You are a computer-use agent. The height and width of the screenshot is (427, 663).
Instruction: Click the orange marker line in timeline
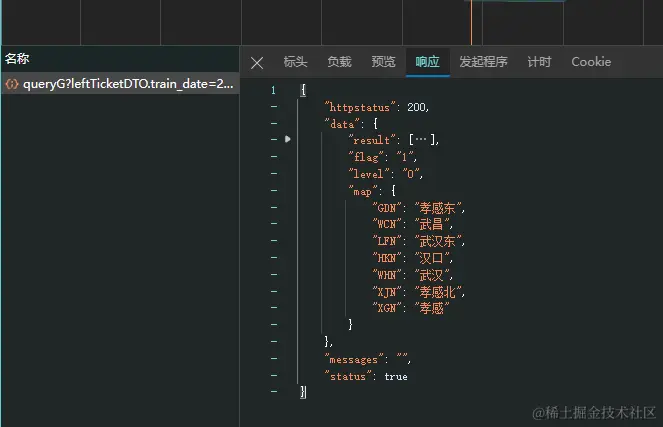(x=471, y=22)
